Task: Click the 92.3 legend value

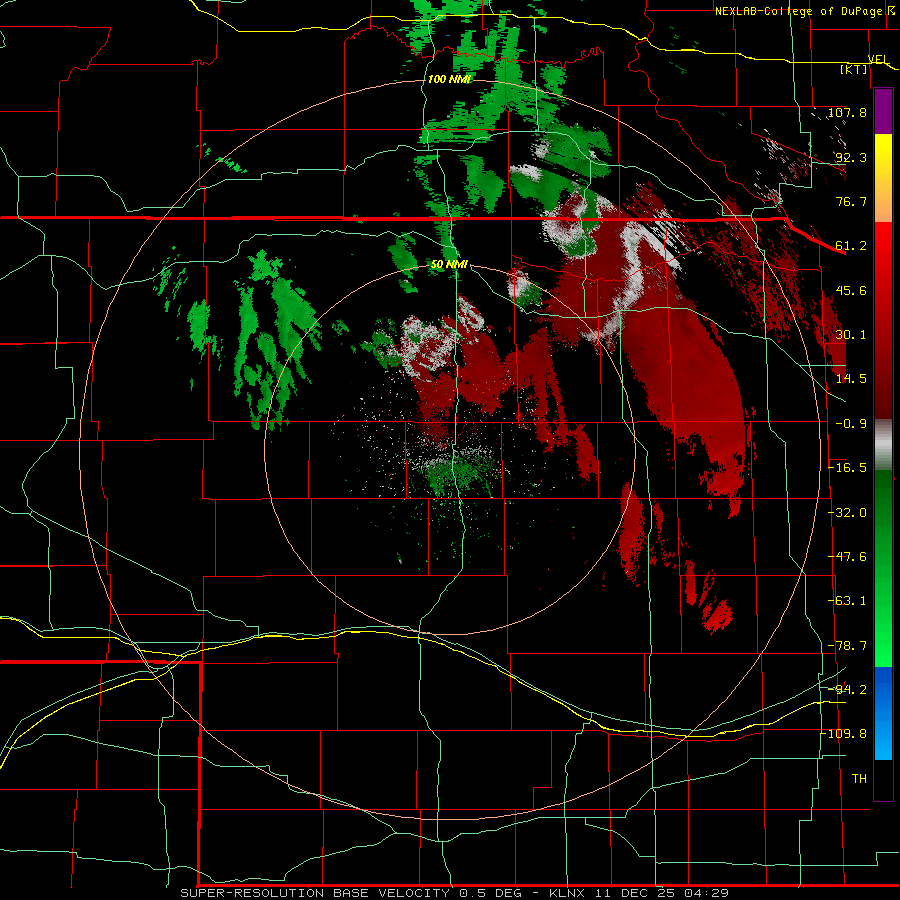Action: click(851, 157)
